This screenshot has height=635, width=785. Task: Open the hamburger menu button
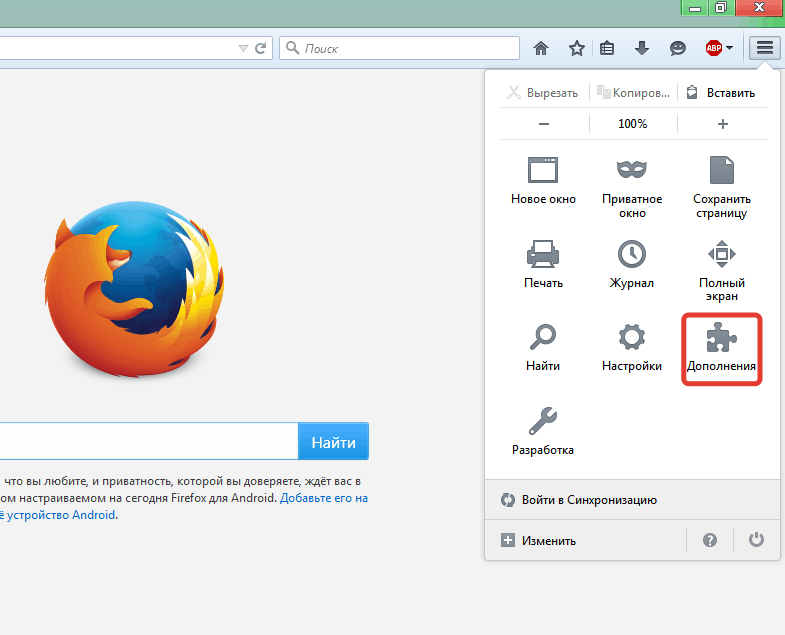(x=764, y=48)
